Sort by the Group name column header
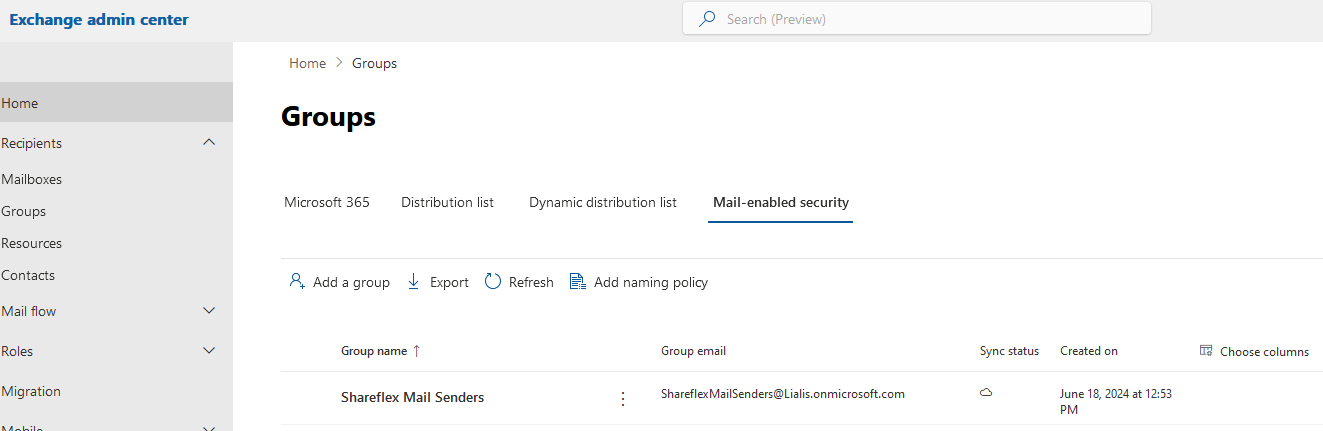The height and width of the screenshot is (431, 1323). click(374, 351)
